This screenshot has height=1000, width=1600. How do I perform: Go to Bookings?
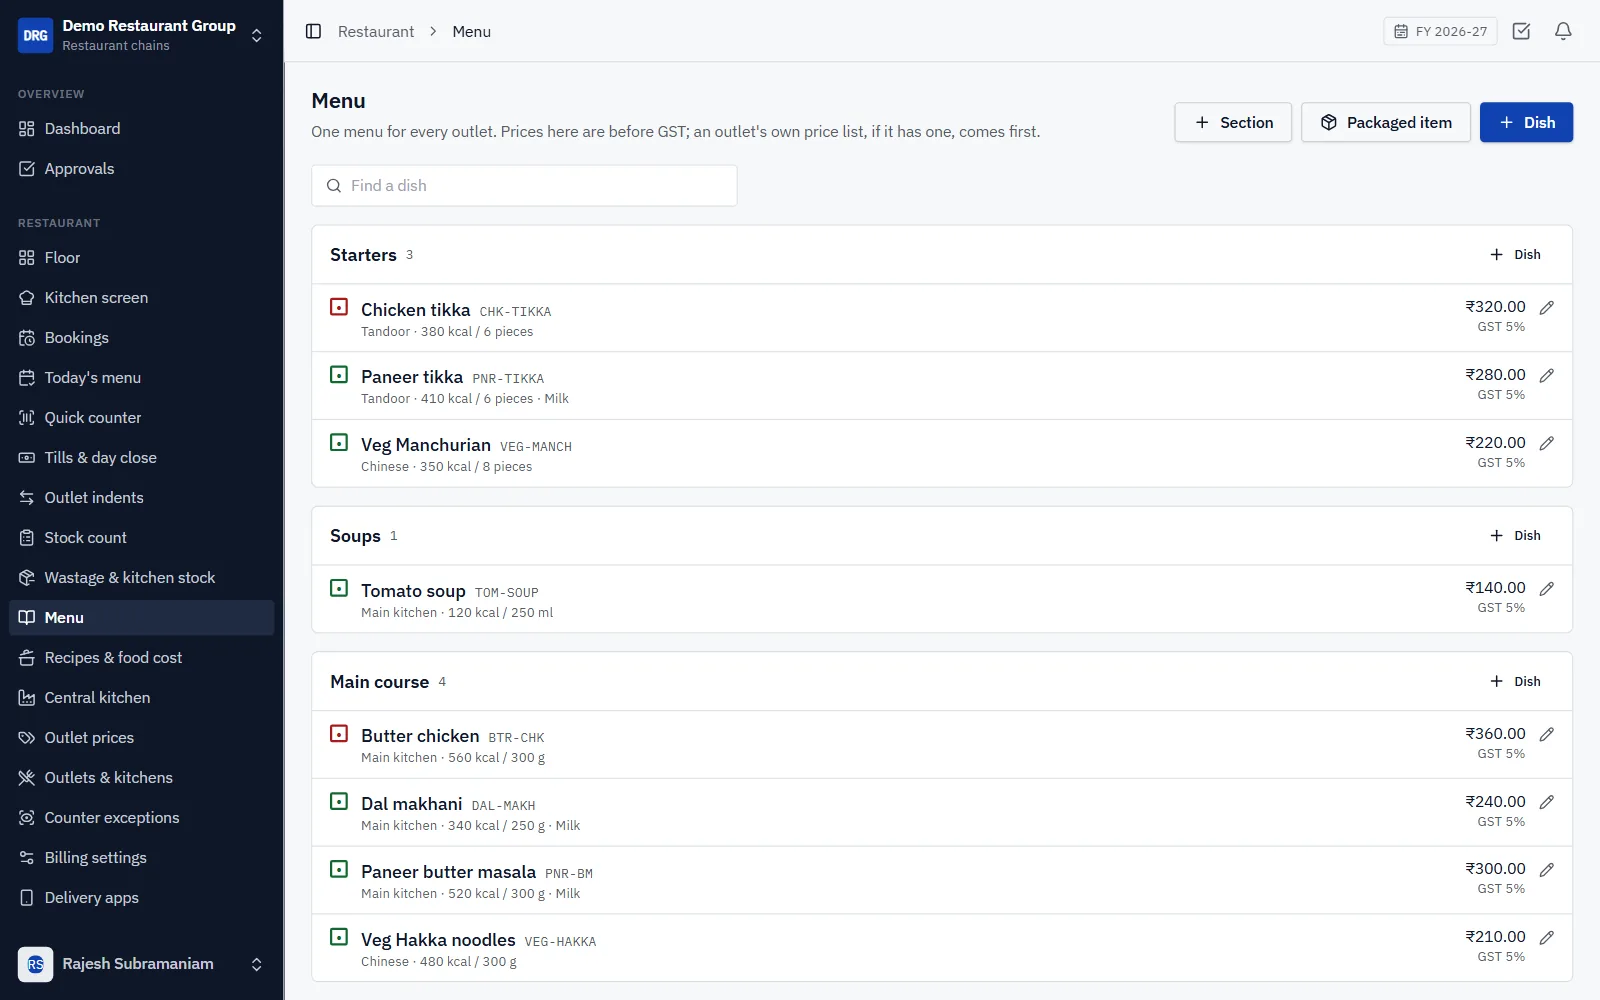141,338
